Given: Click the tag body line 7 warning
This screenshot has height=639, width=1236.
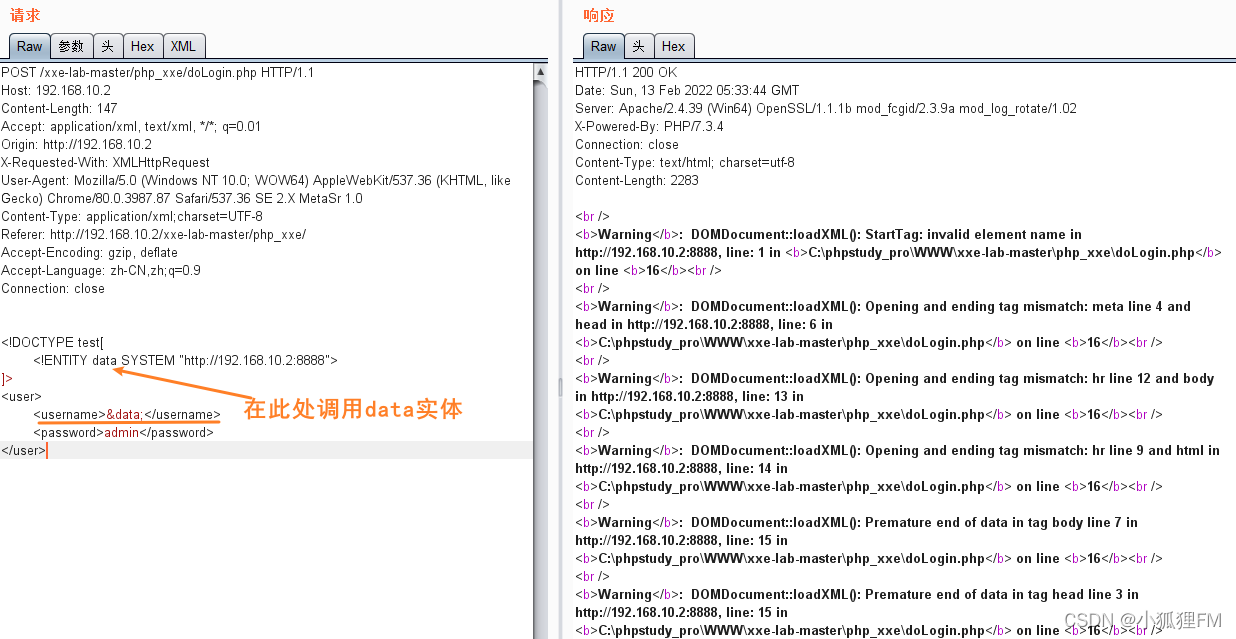Looking at the screenshot, I should [869, 540].
